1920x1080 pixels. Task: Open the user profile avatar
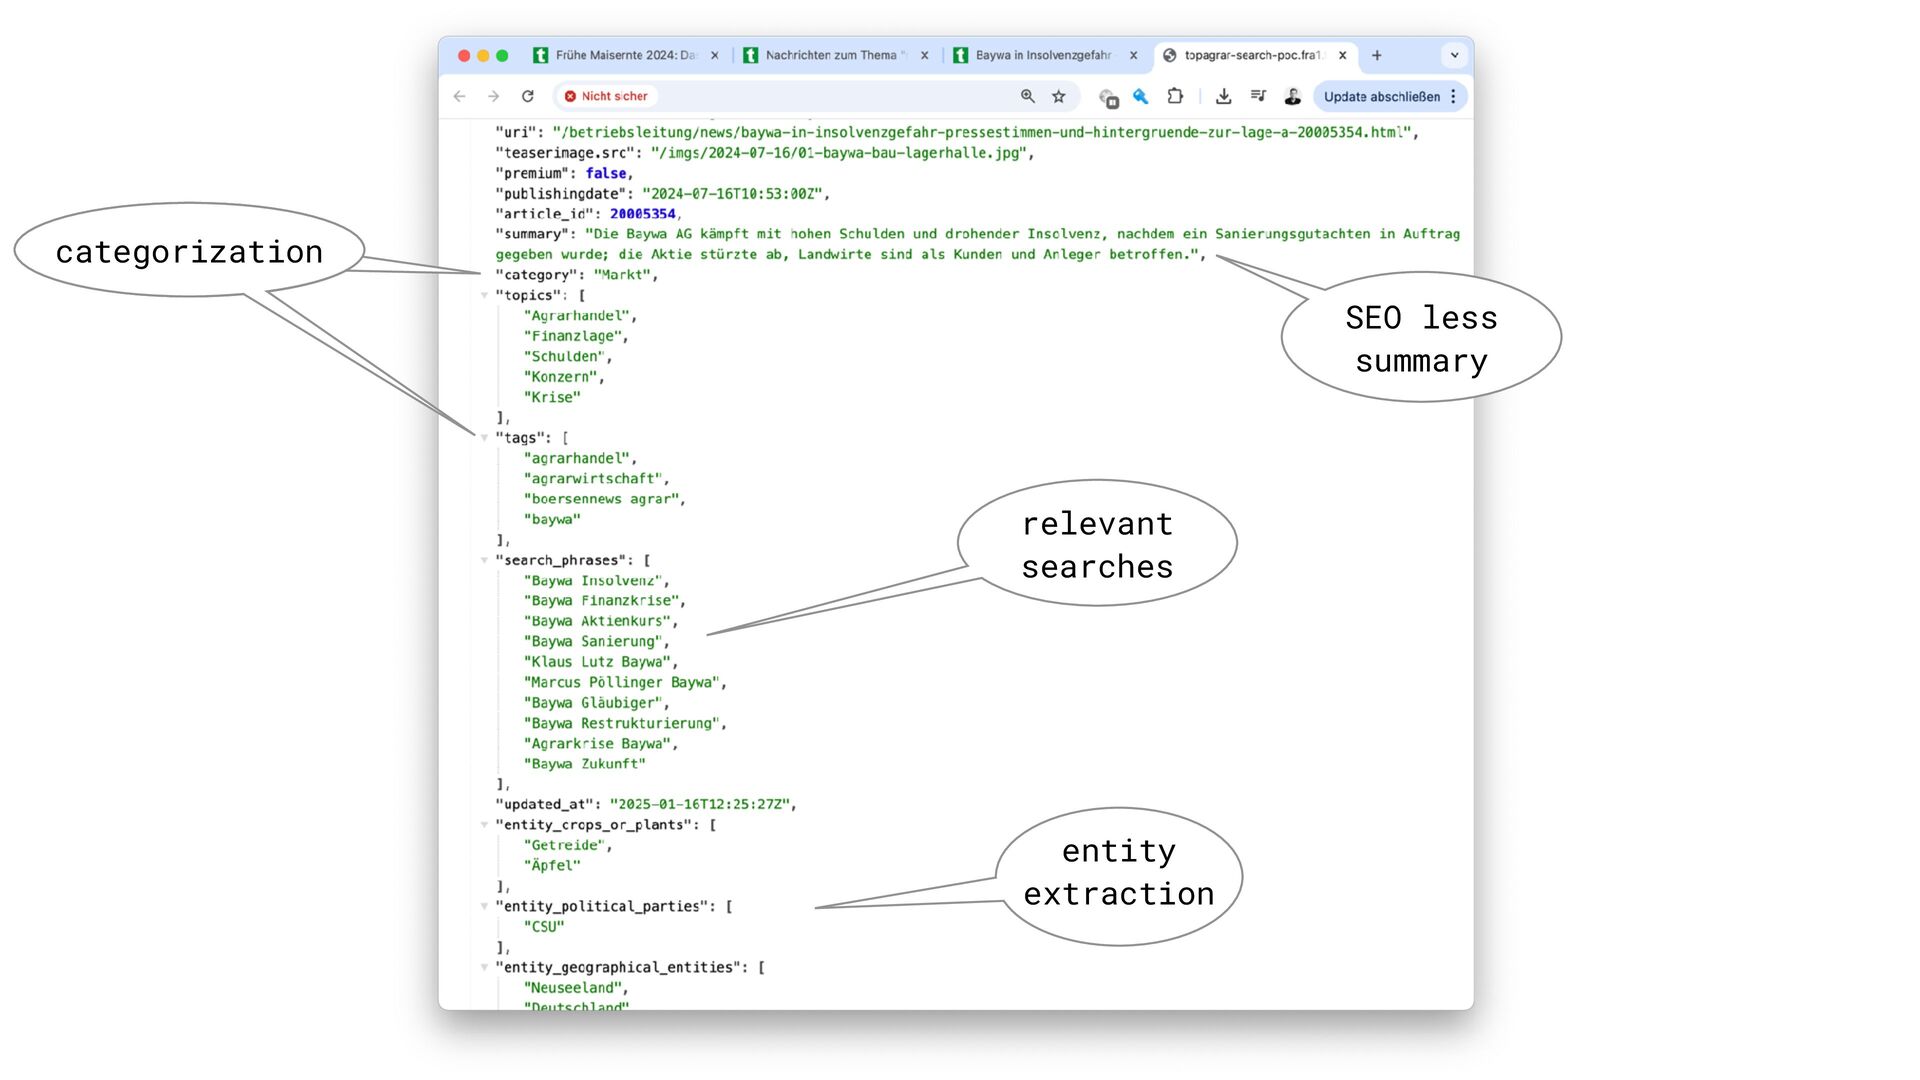1292,96
